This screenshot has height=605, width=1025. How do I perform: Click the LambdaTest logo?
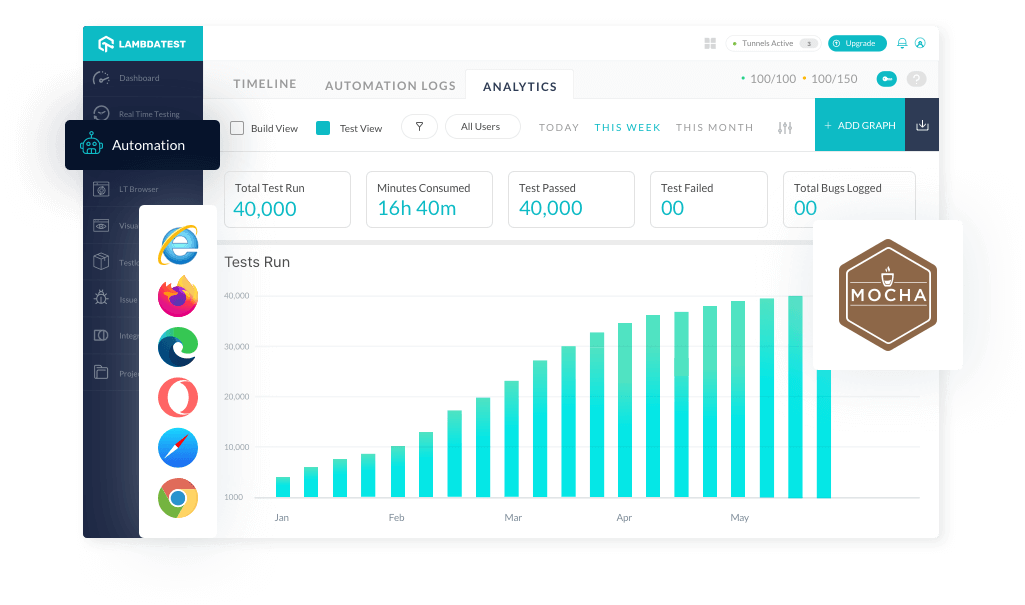pos(142,44)
